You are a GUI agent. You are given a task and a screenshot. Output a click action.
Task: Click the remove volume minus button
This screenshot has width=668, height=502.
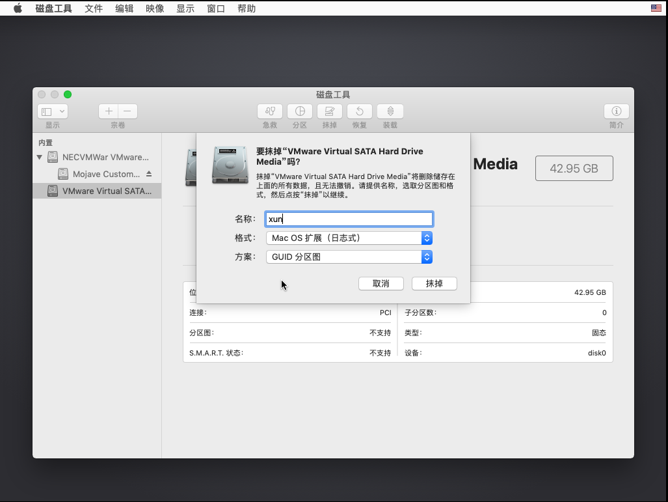click(x=128, y=111)
